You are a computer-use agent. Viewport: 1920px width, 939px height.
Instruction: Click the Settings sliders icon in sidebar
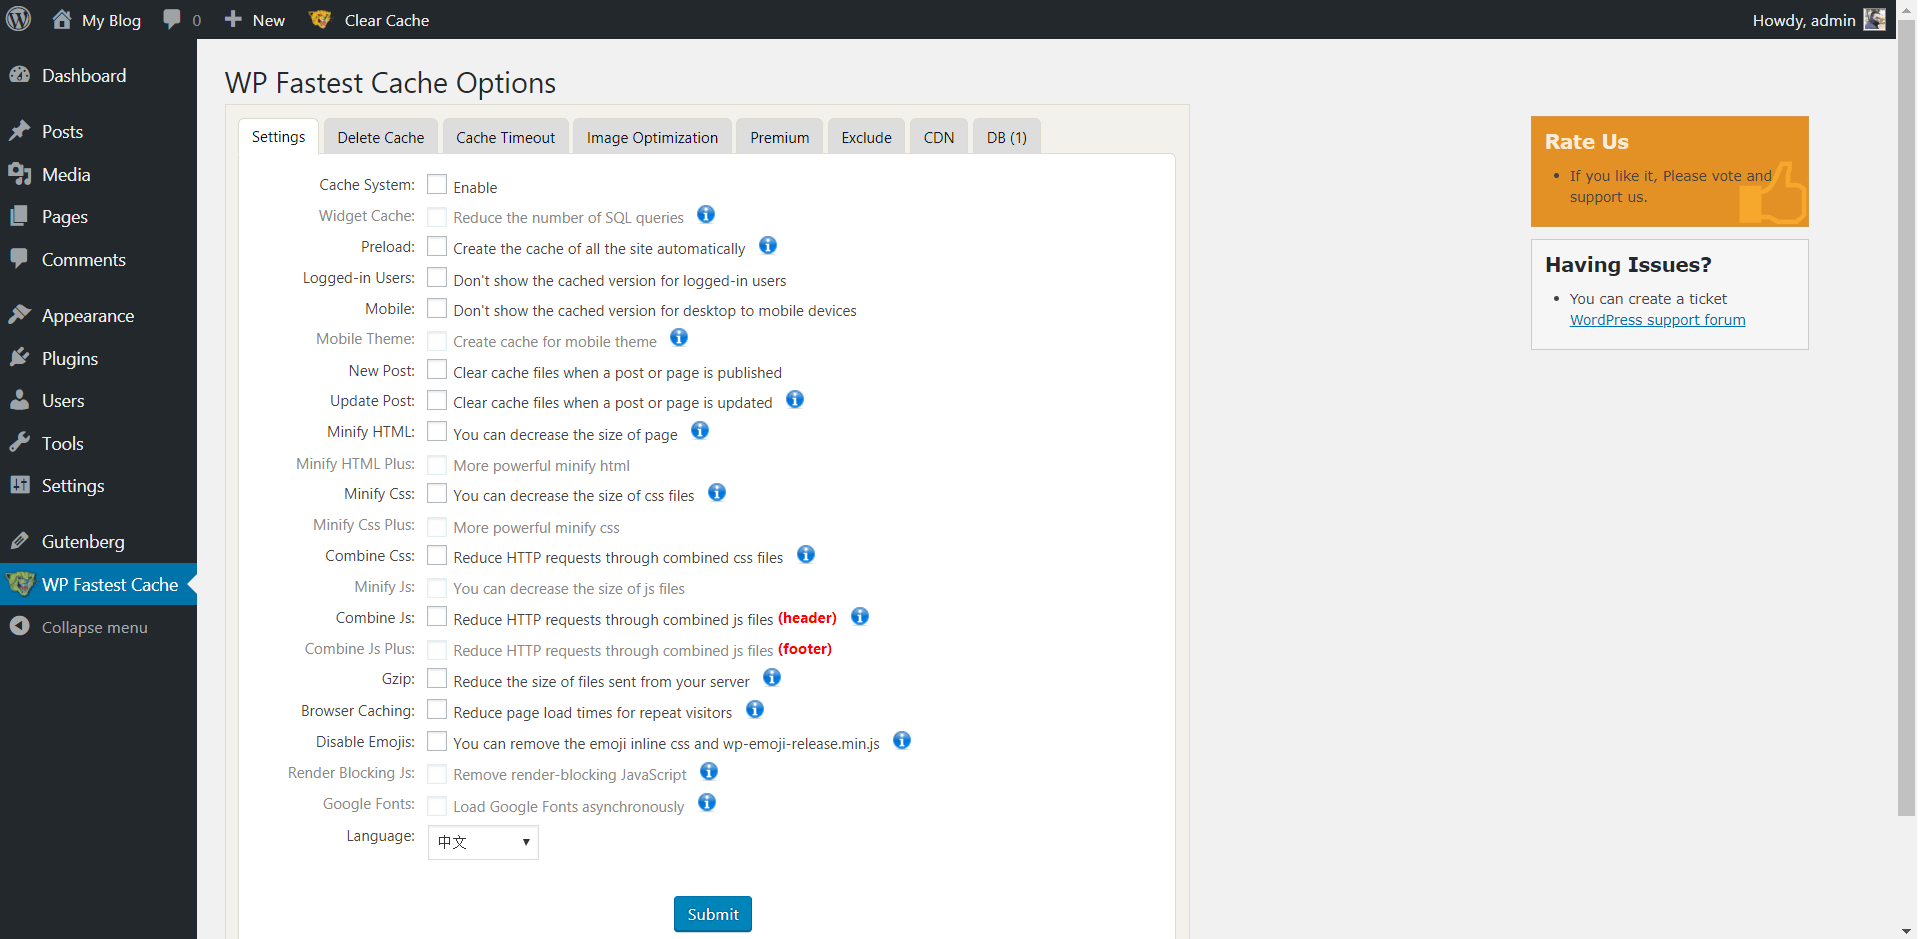[x=20, y=485]
